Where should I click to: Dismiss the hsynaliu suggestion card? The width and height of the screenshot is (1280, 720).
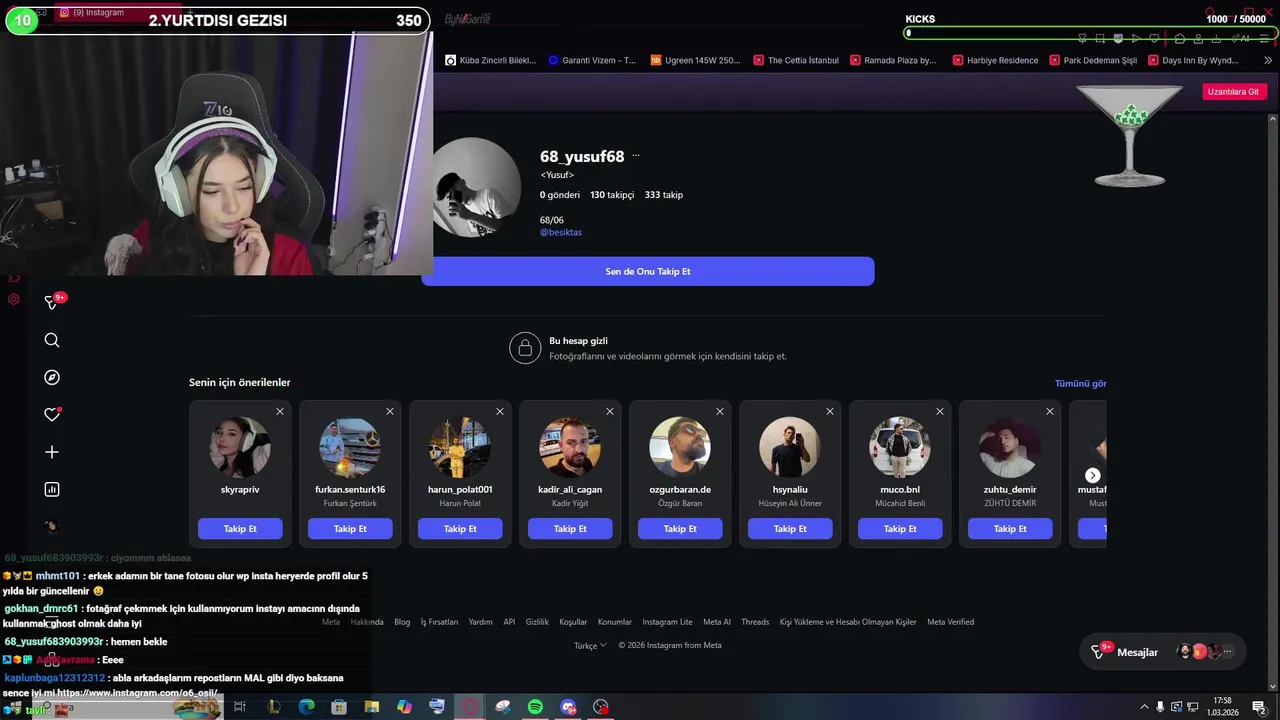pyautogui.click(x=830, y=411)
